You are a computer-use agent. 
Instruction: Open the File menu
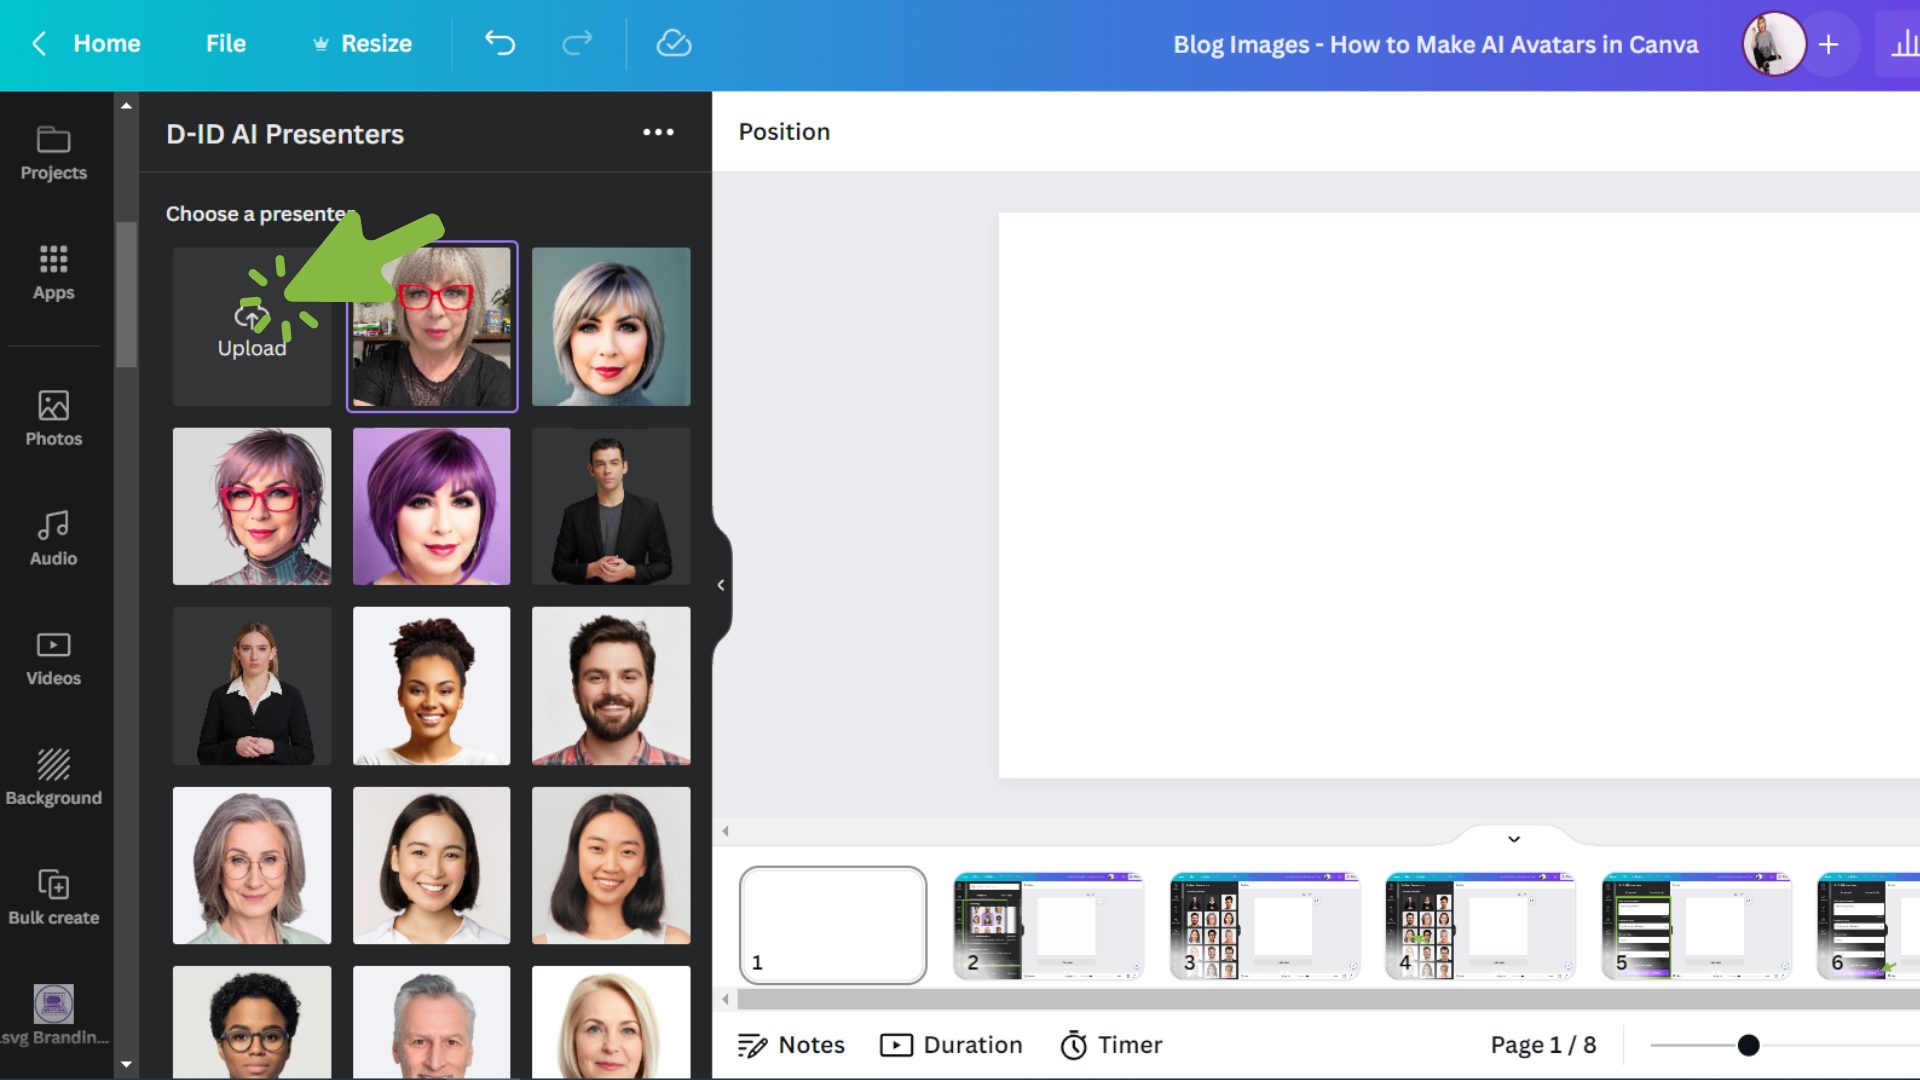pos(226,44)
